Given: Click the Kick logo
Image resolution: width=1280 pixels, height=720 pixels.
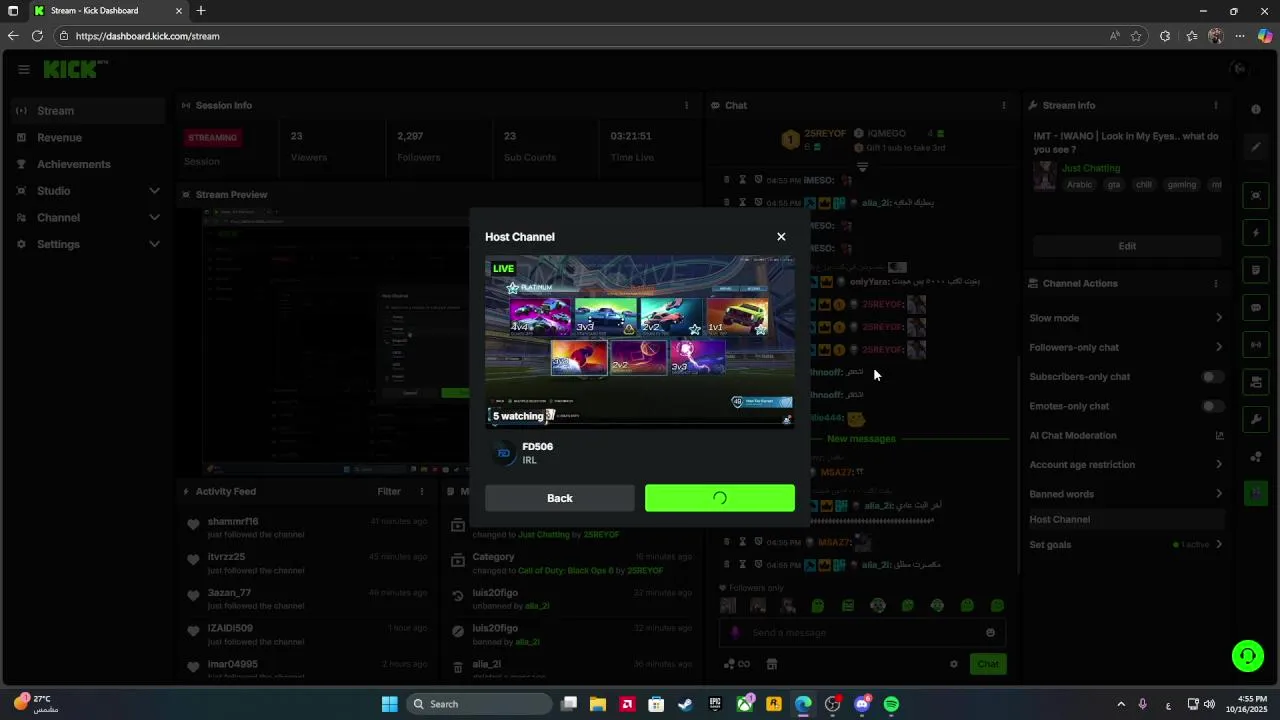Looking at the screenshot, I should click(x=72, y=69).
